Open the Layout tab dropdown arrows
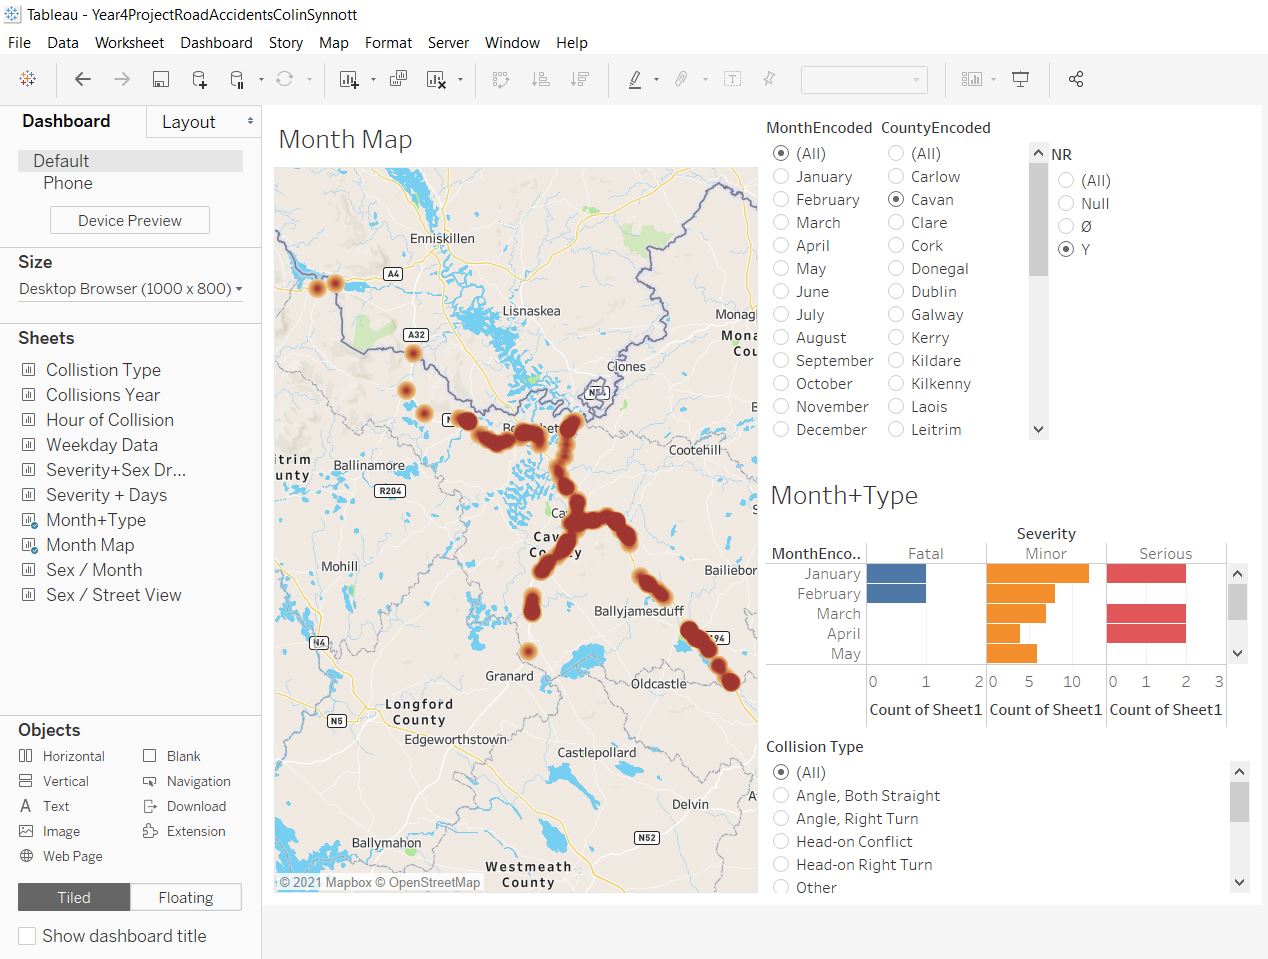The width and height of the screenshot is (1268, 959). [x=250, y=121]
